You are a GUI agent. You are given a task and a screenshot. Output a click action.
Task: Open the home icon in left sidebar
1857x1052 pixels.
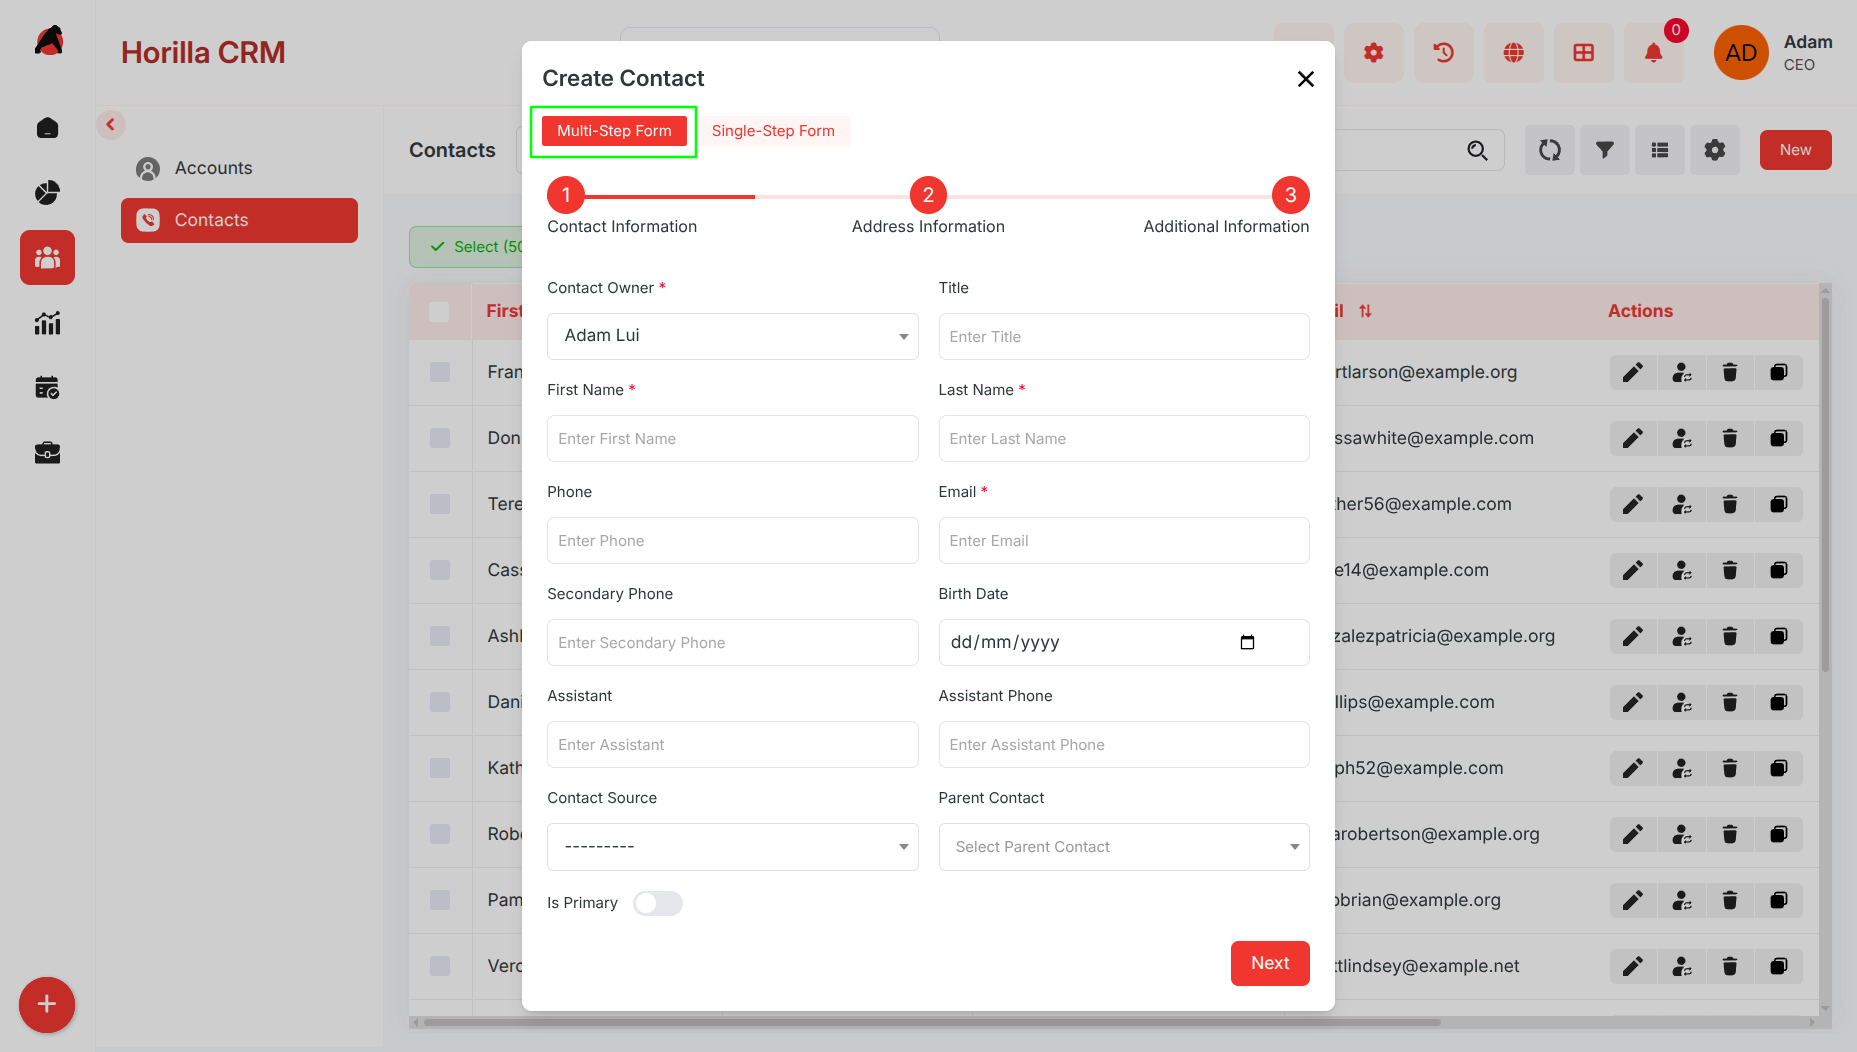tap(47, 128)
